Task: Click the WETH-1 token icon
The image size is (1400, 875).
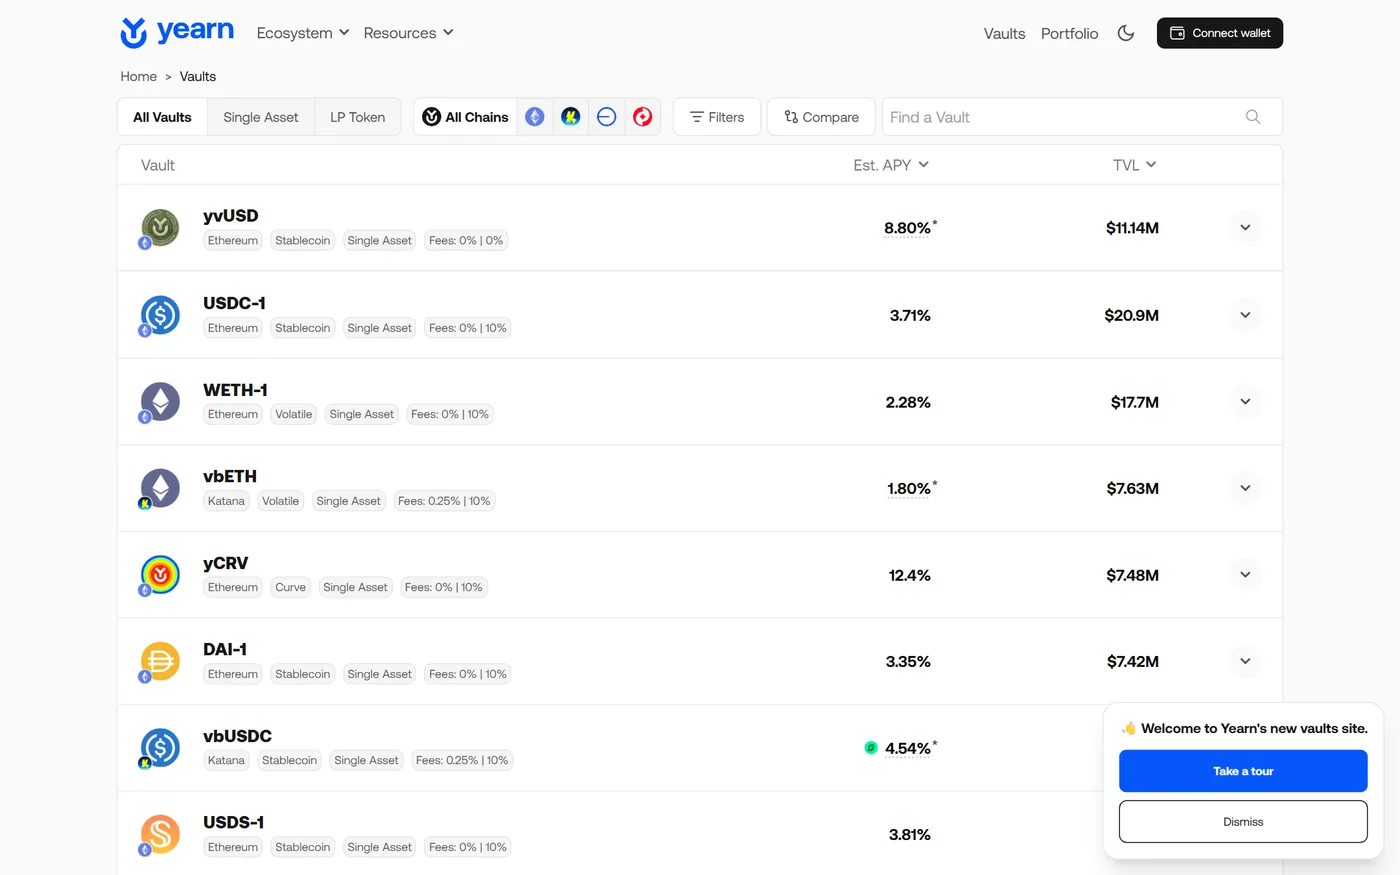Action: point(160,402)
